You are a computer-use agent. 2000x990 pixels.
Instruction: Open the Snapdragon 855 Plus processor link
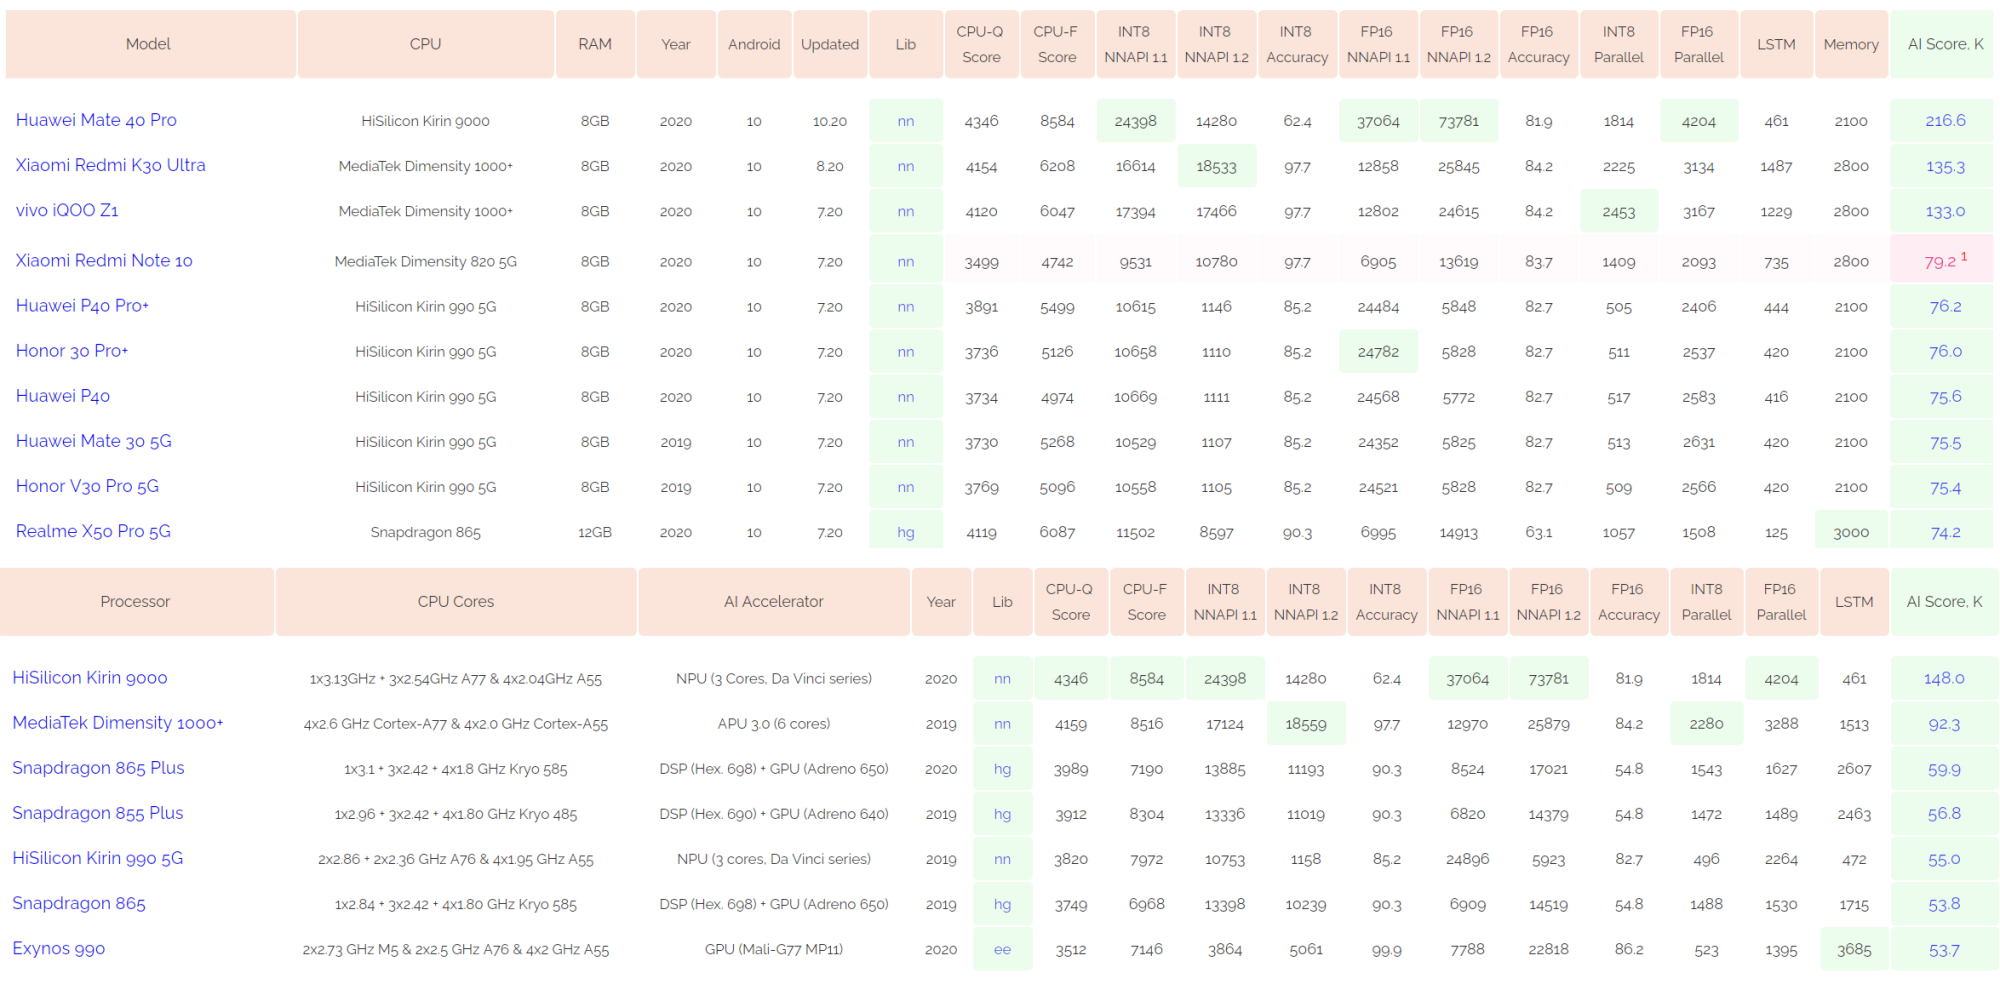[98, 813]
